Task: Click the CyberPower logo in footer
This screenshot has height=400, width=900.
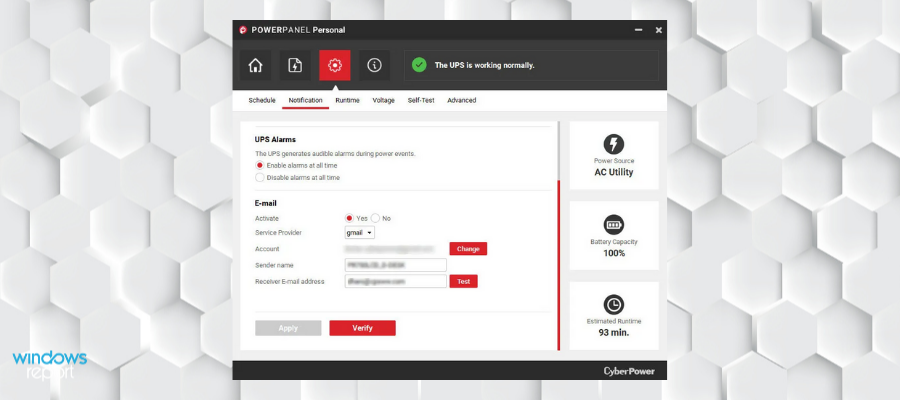Action: coord(629,371)
